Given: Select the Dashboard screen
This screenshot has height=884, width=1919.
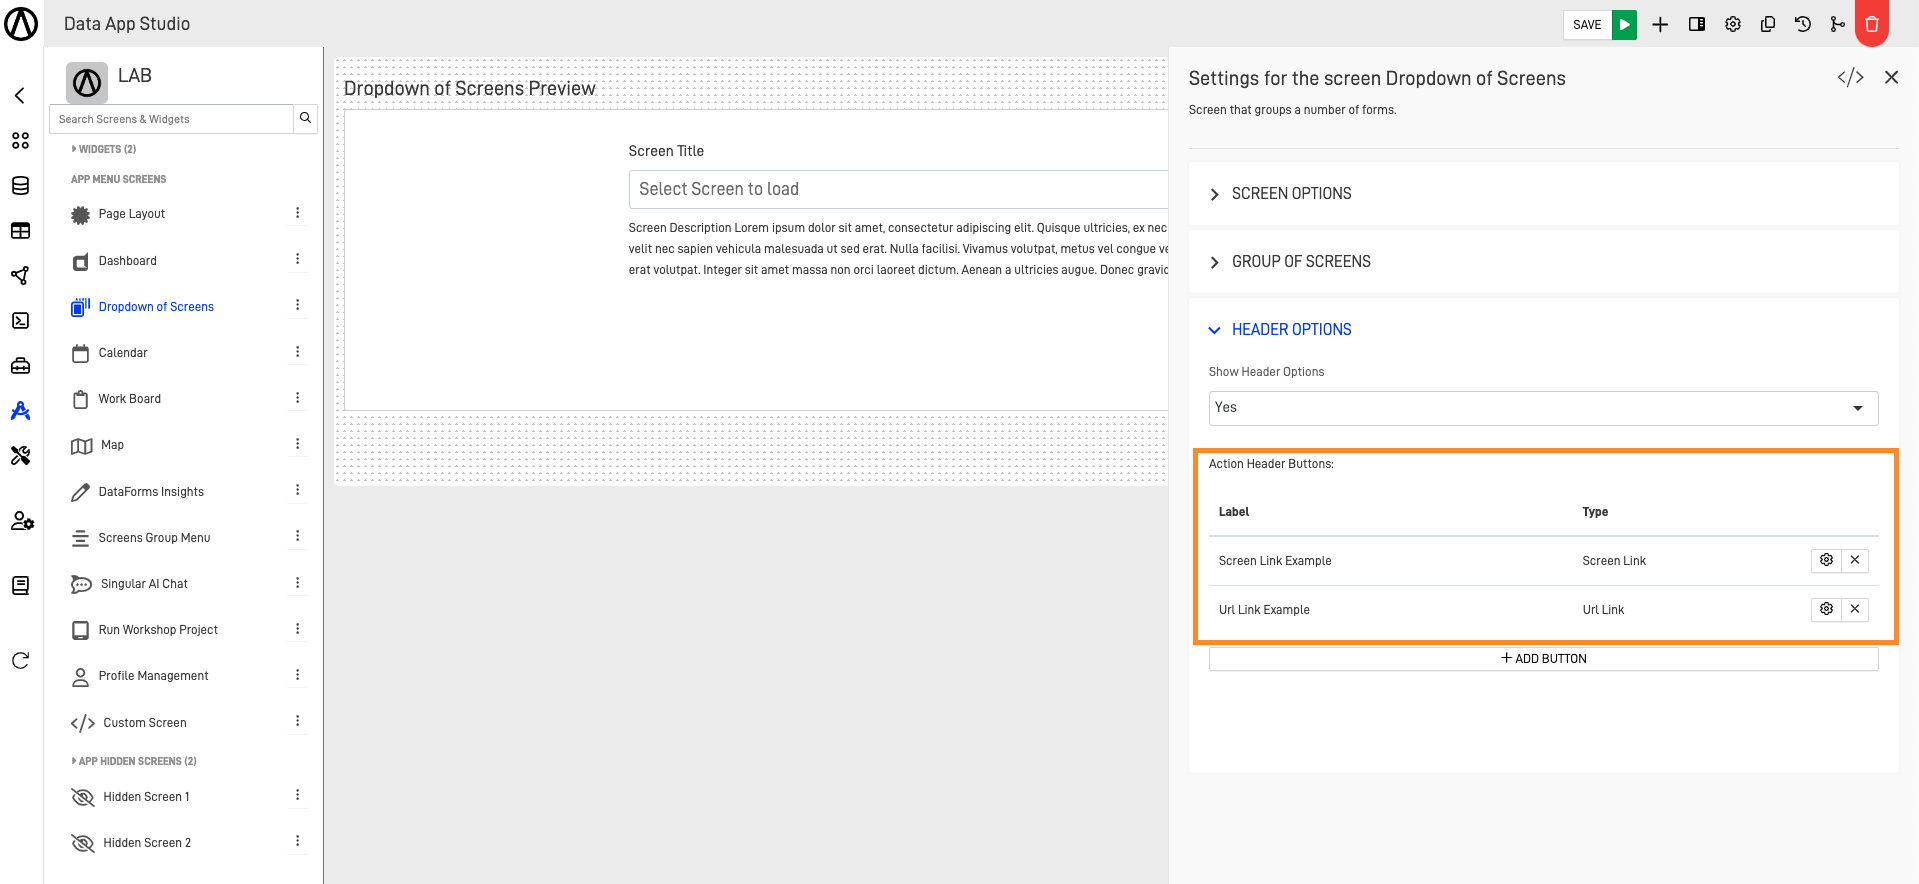Looking at the screenshot, I should [x=127, y=261].
